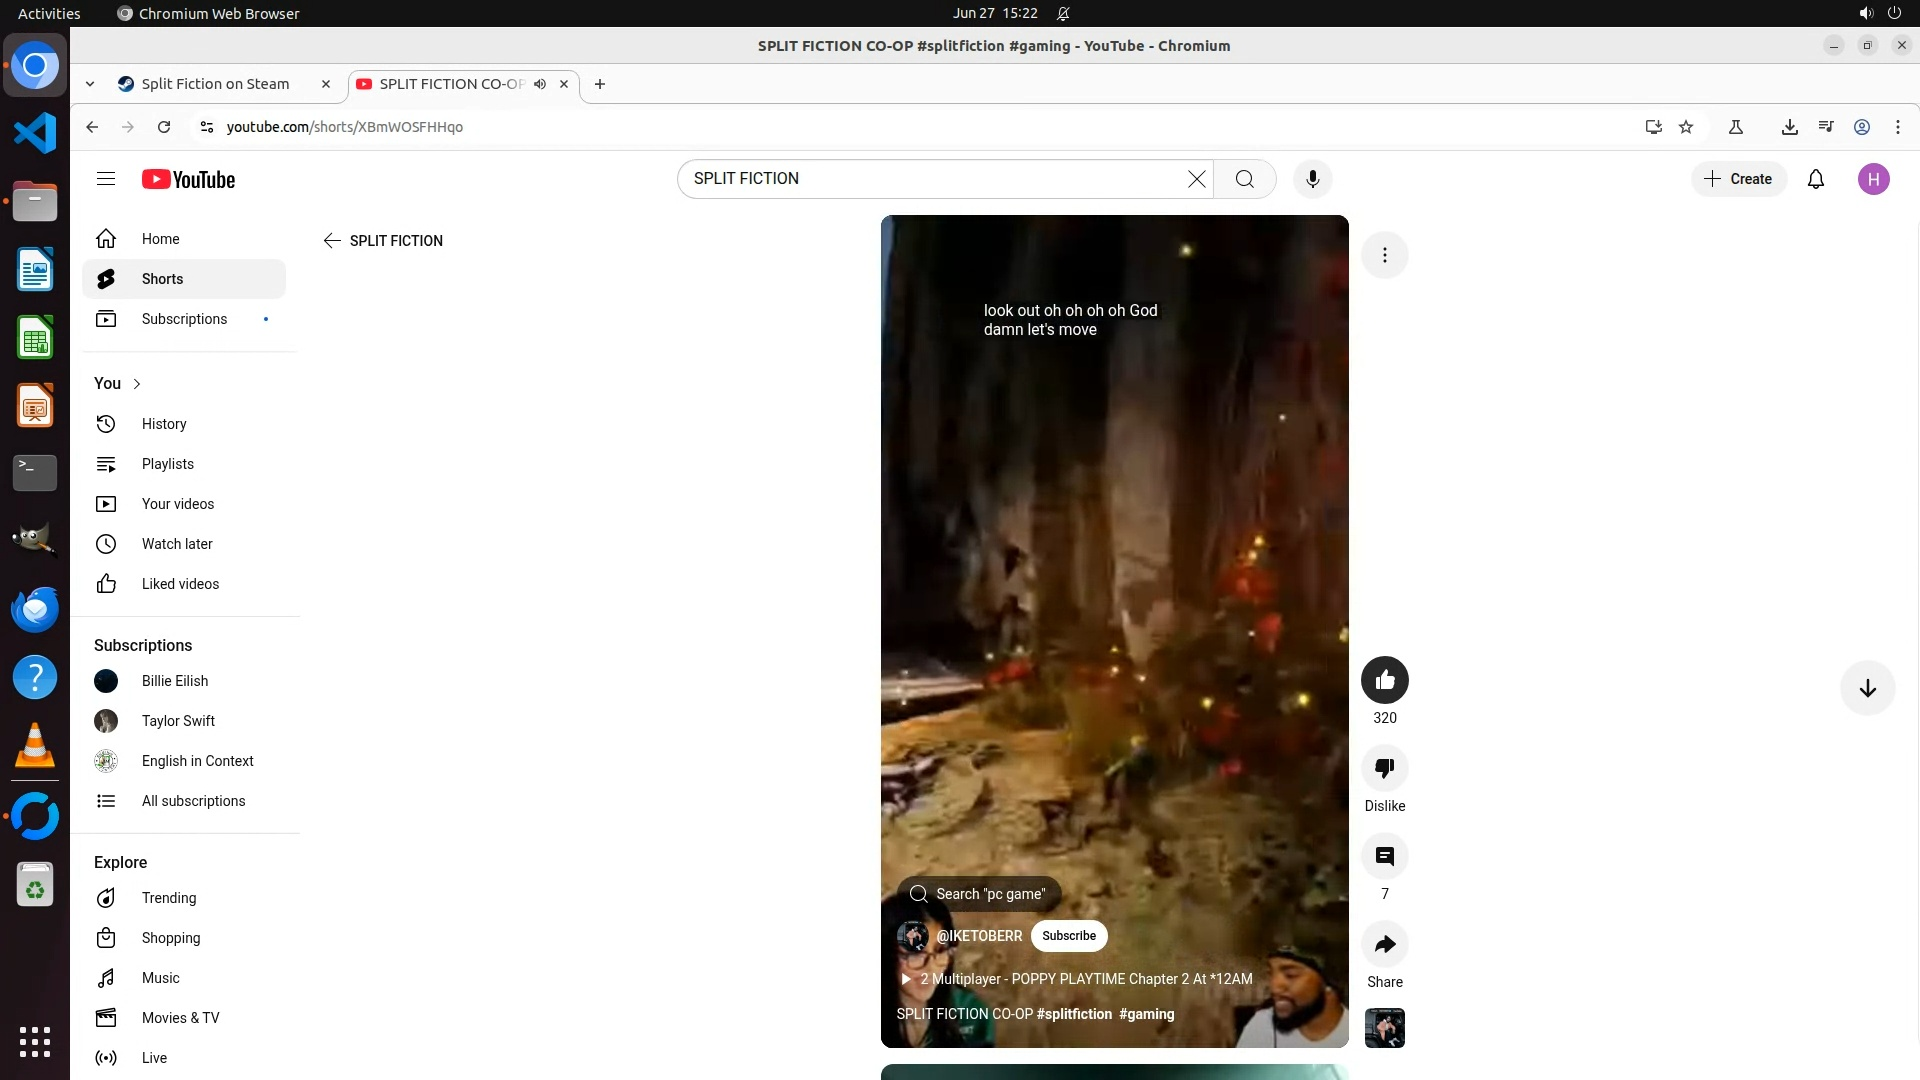The height and width of the screenshot is (1080, 1920).
Task: Go to next short with down arrow
Action: coord(1867,688)
